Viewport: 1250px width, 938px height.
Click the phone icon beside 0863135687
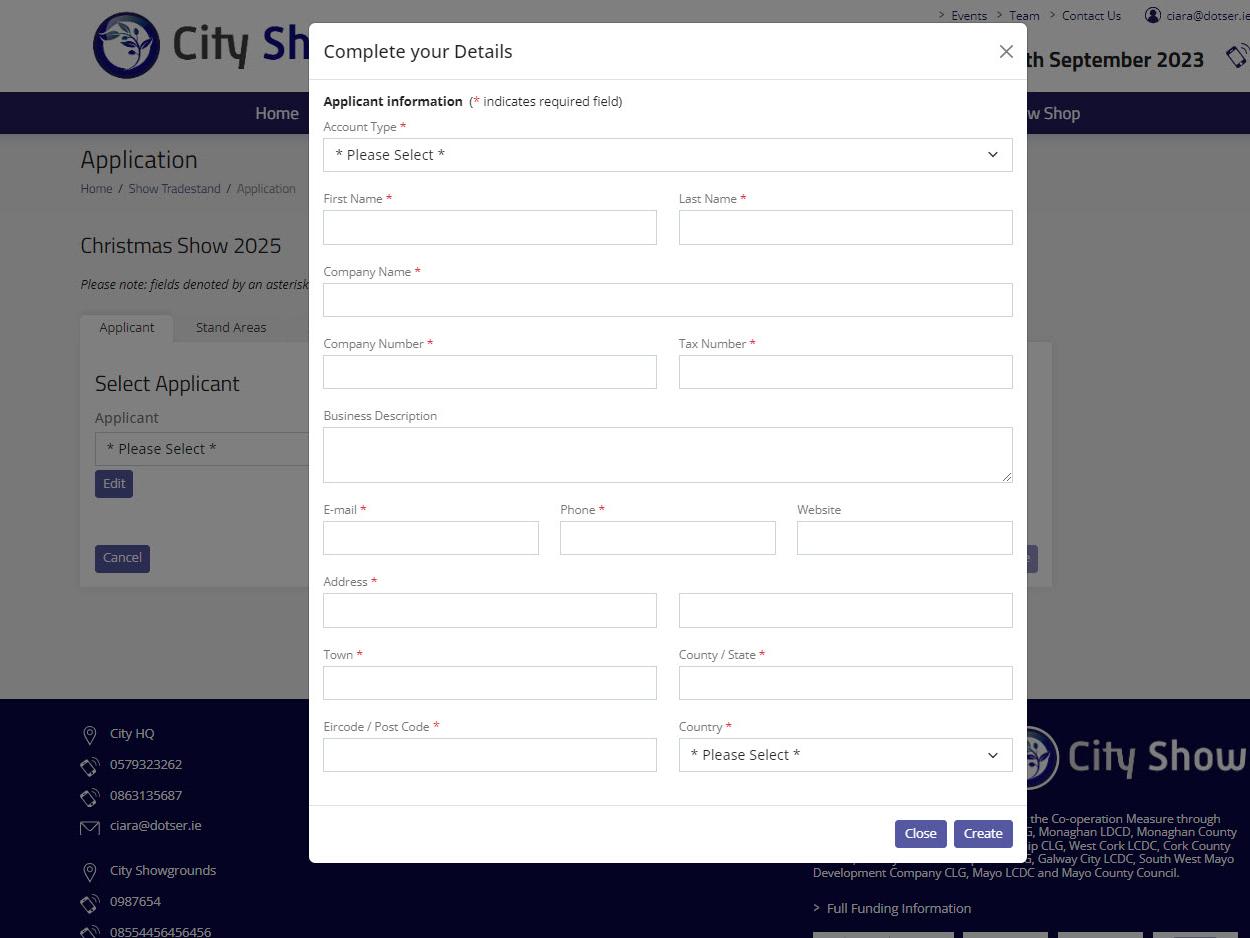(90, 797)
